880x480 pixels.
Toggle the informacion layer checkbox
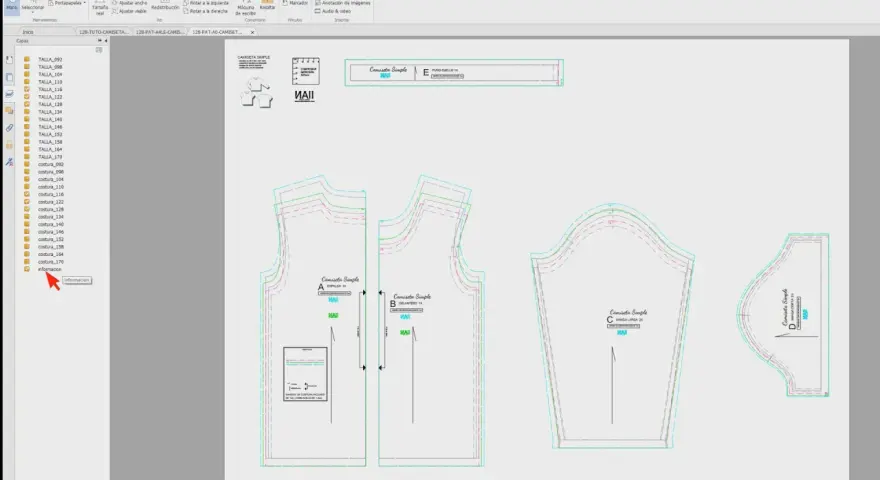click(26, 269)
